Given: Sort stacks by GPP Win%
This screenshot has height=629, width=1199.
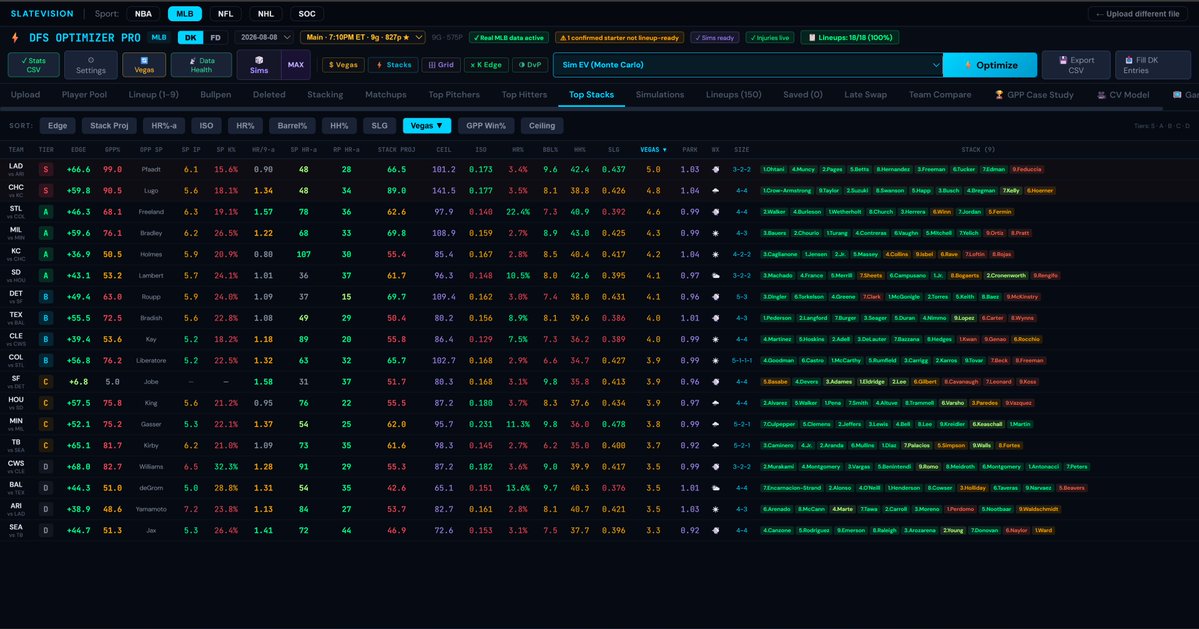Looking at the screenshot, I should pos(486,125).
